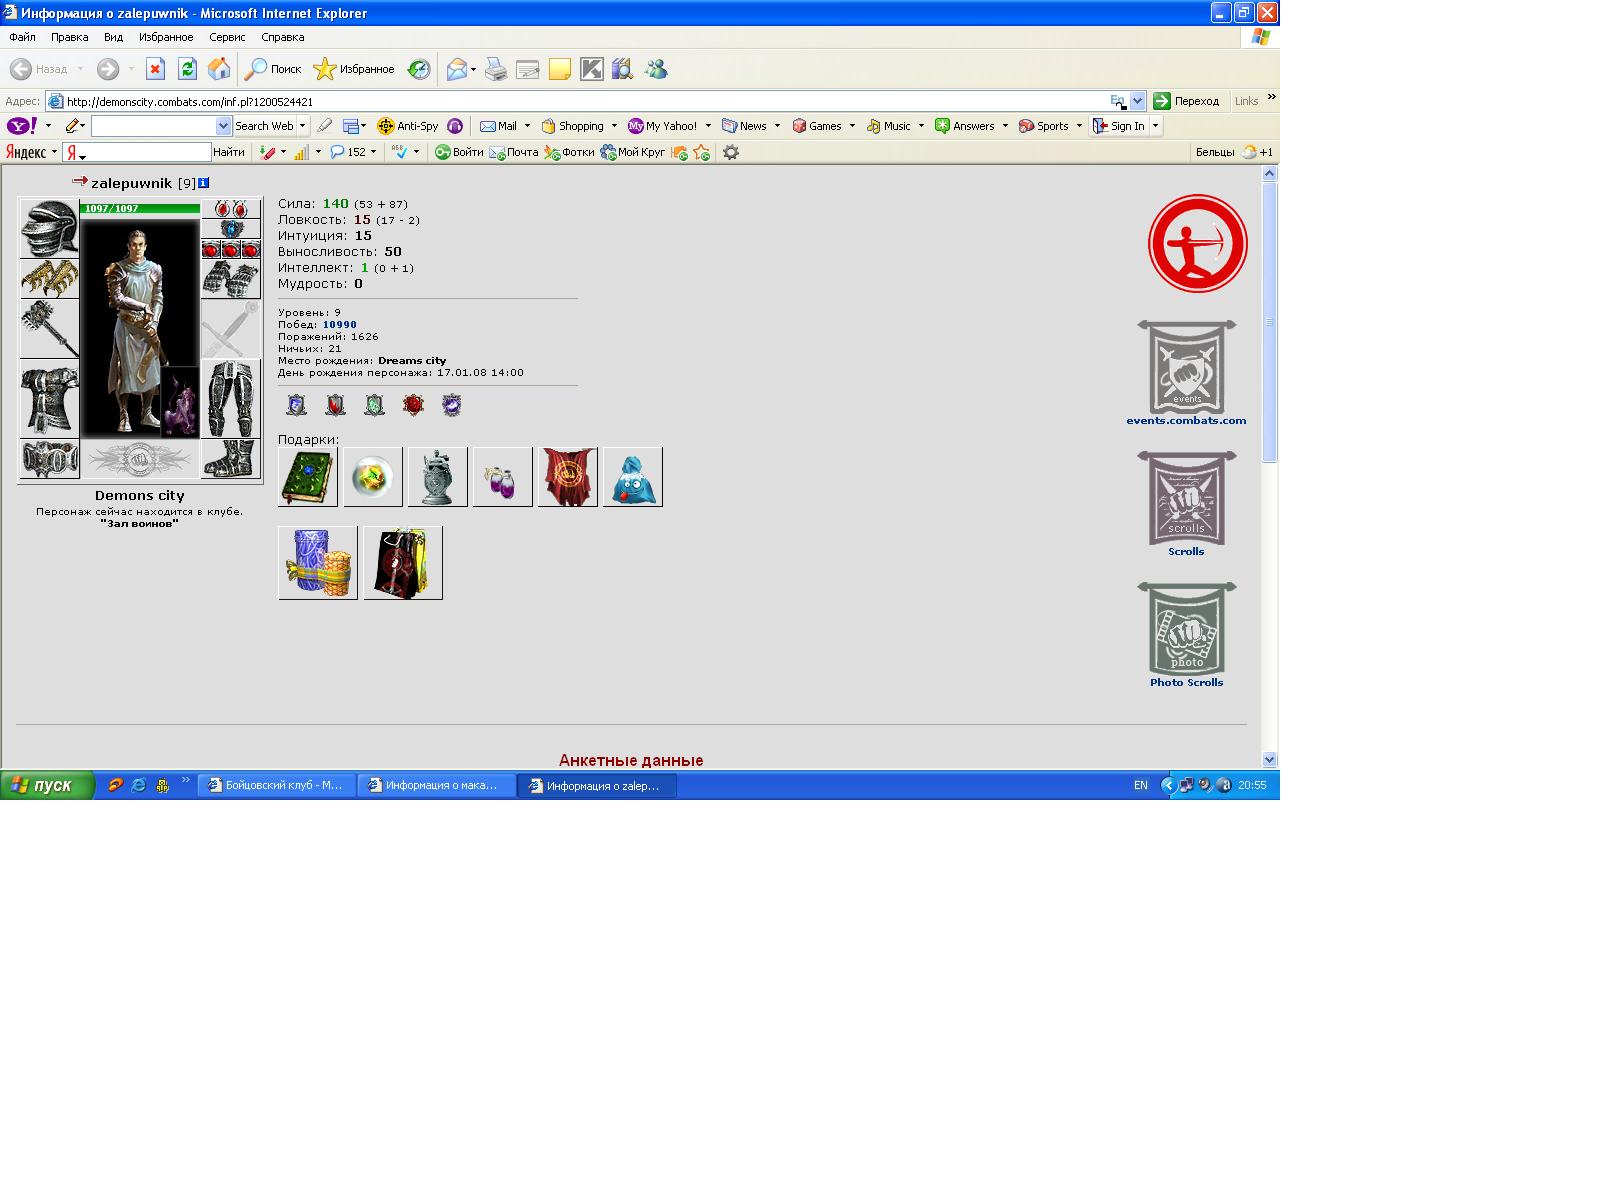Click the IE Stop toolbar button
1600x1200 pixels.
(x=155, y=69)
